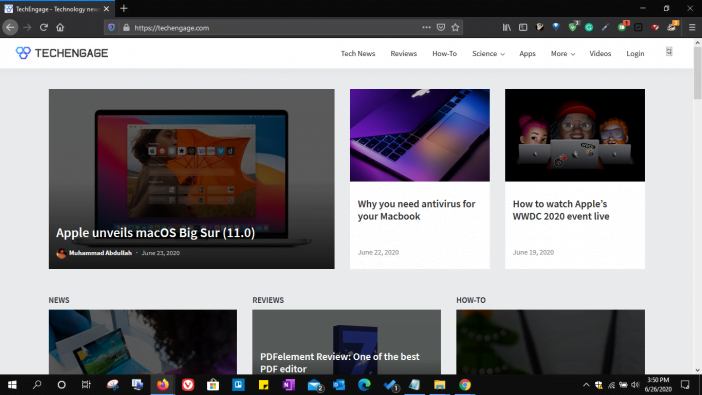Show hidden system tray icons chevron
This screenshot has height=395, width=702.
pos(586,385)
